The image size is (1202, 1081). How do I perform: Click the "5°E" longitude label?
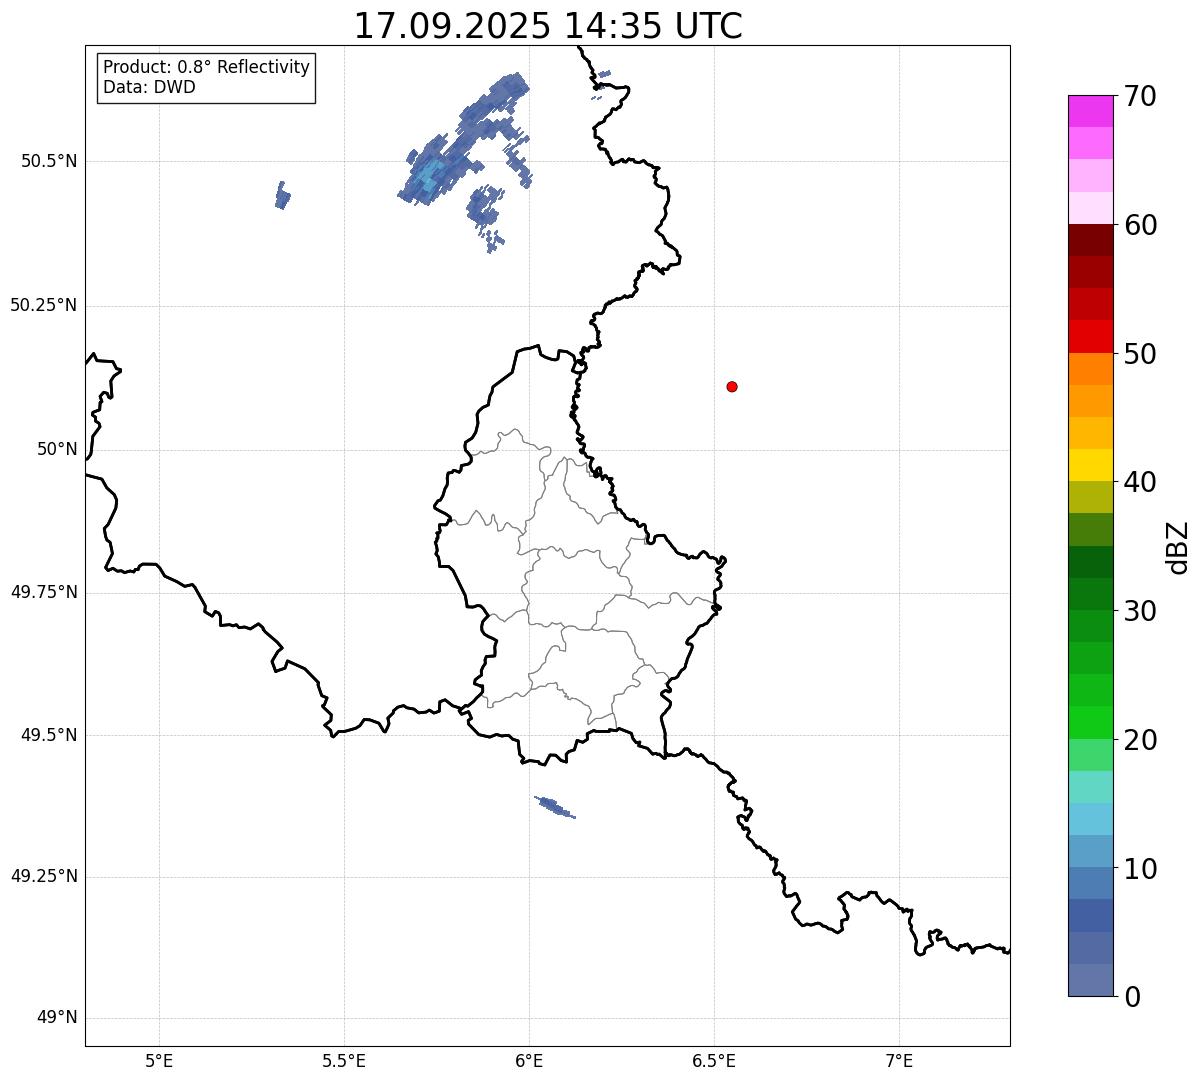coord(159,1061)
